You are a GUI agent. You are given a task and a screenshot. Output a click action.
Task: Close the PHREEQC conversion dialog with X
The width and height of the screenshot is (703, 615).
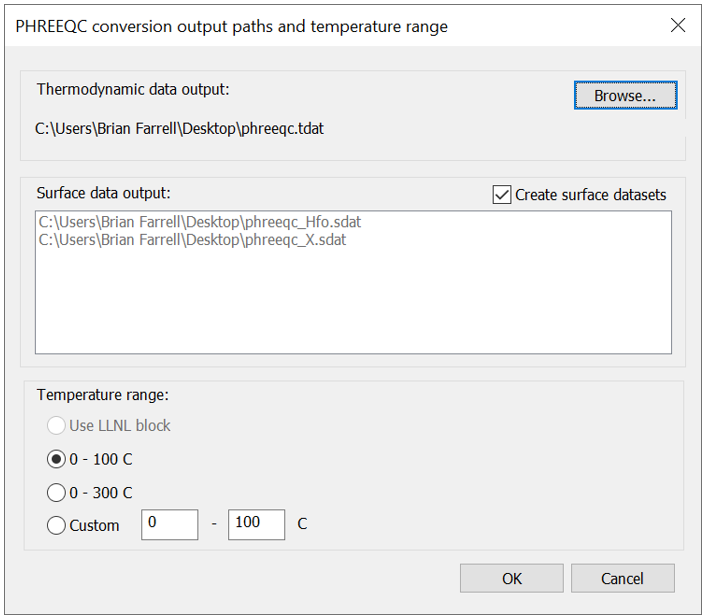(x=677, y=26)
